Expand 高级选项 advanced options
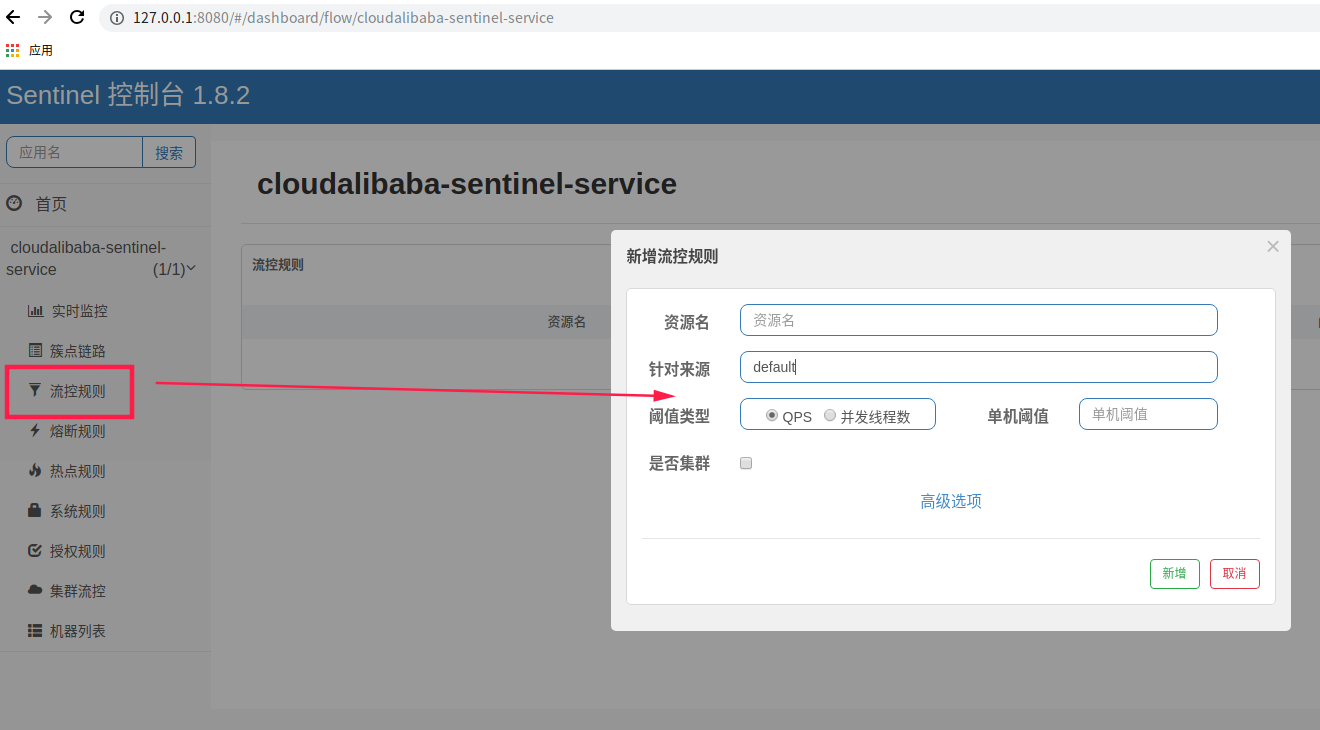This screenshot has width=1320, height=730. pos(951,501)
